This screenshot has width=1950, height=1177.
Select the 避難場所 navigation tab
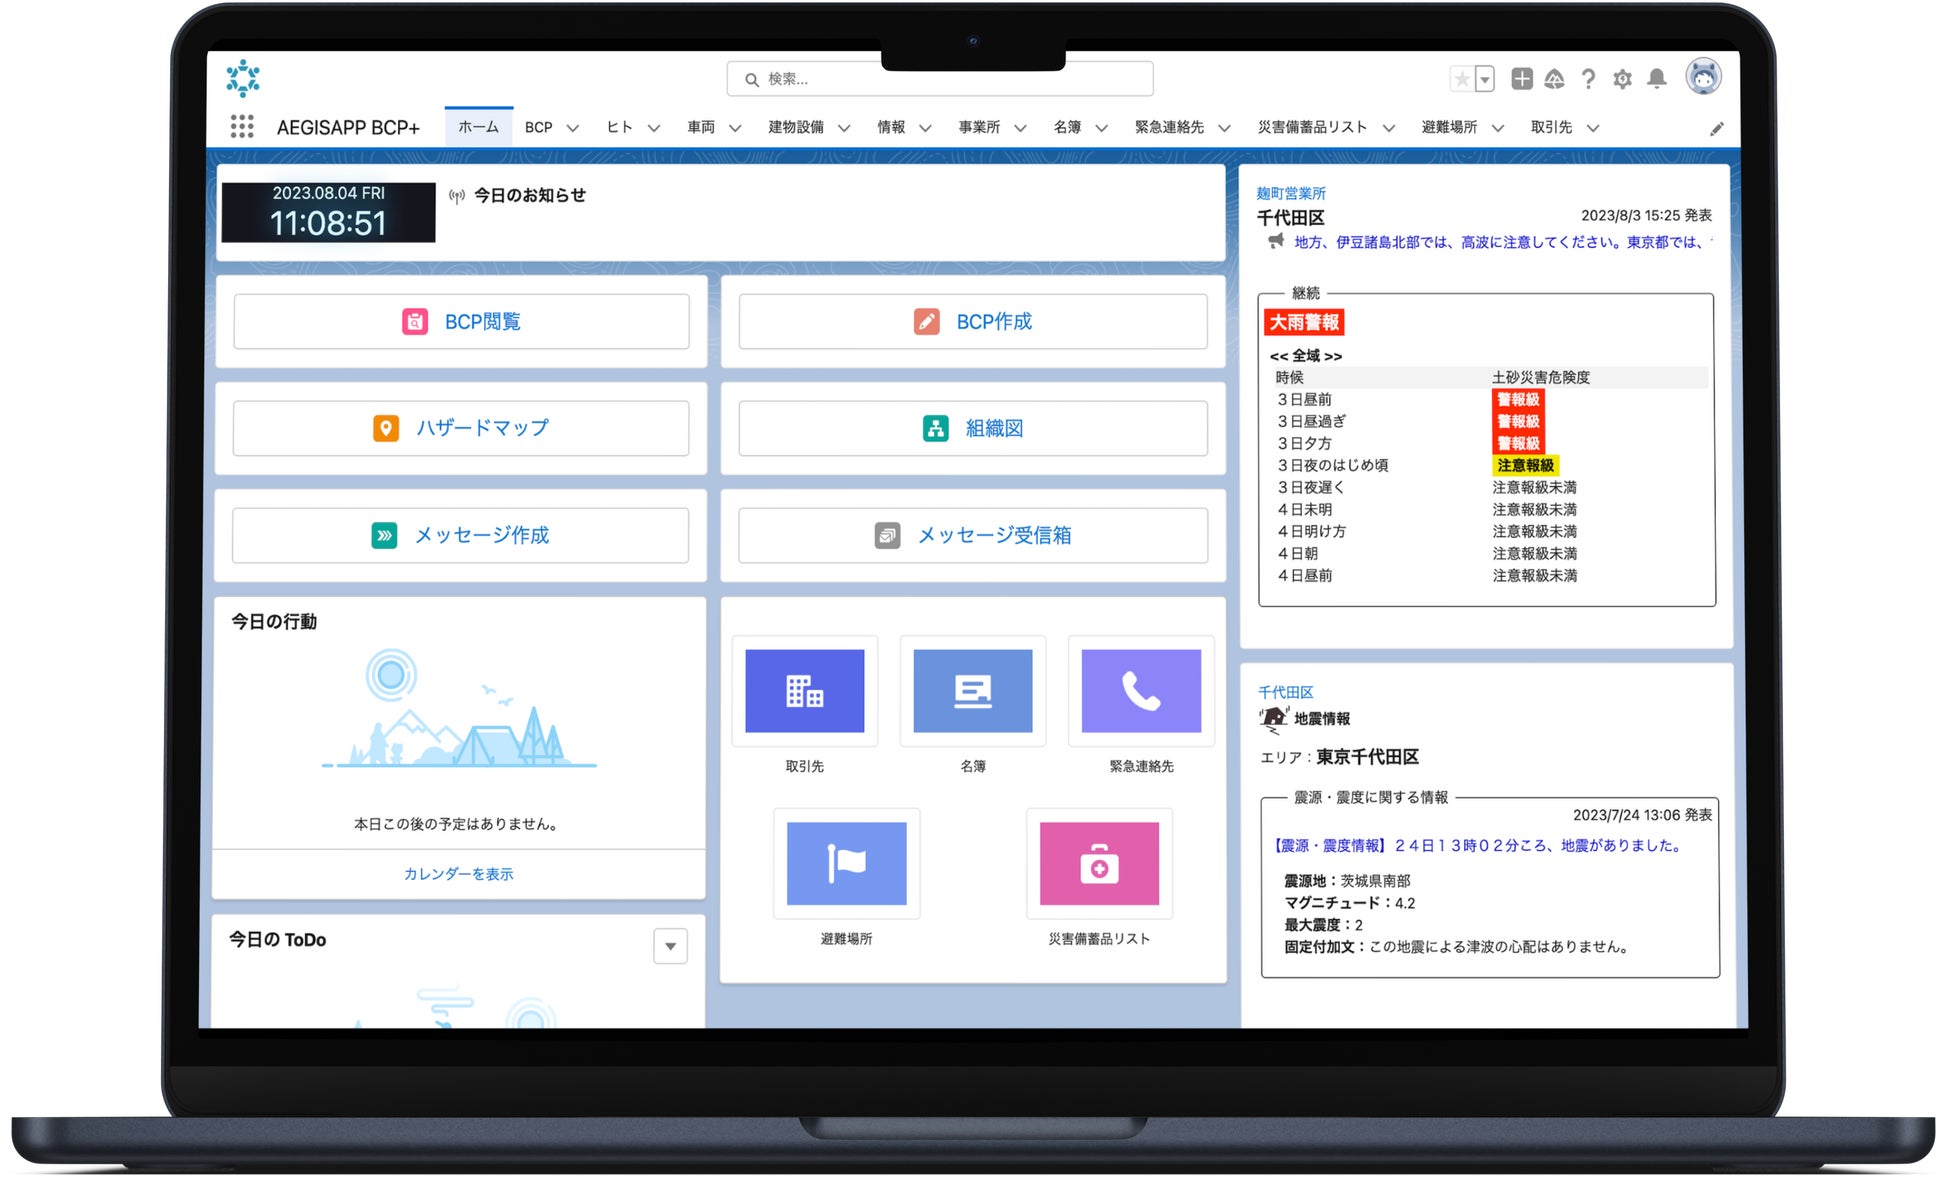[x=1449, y=127]
